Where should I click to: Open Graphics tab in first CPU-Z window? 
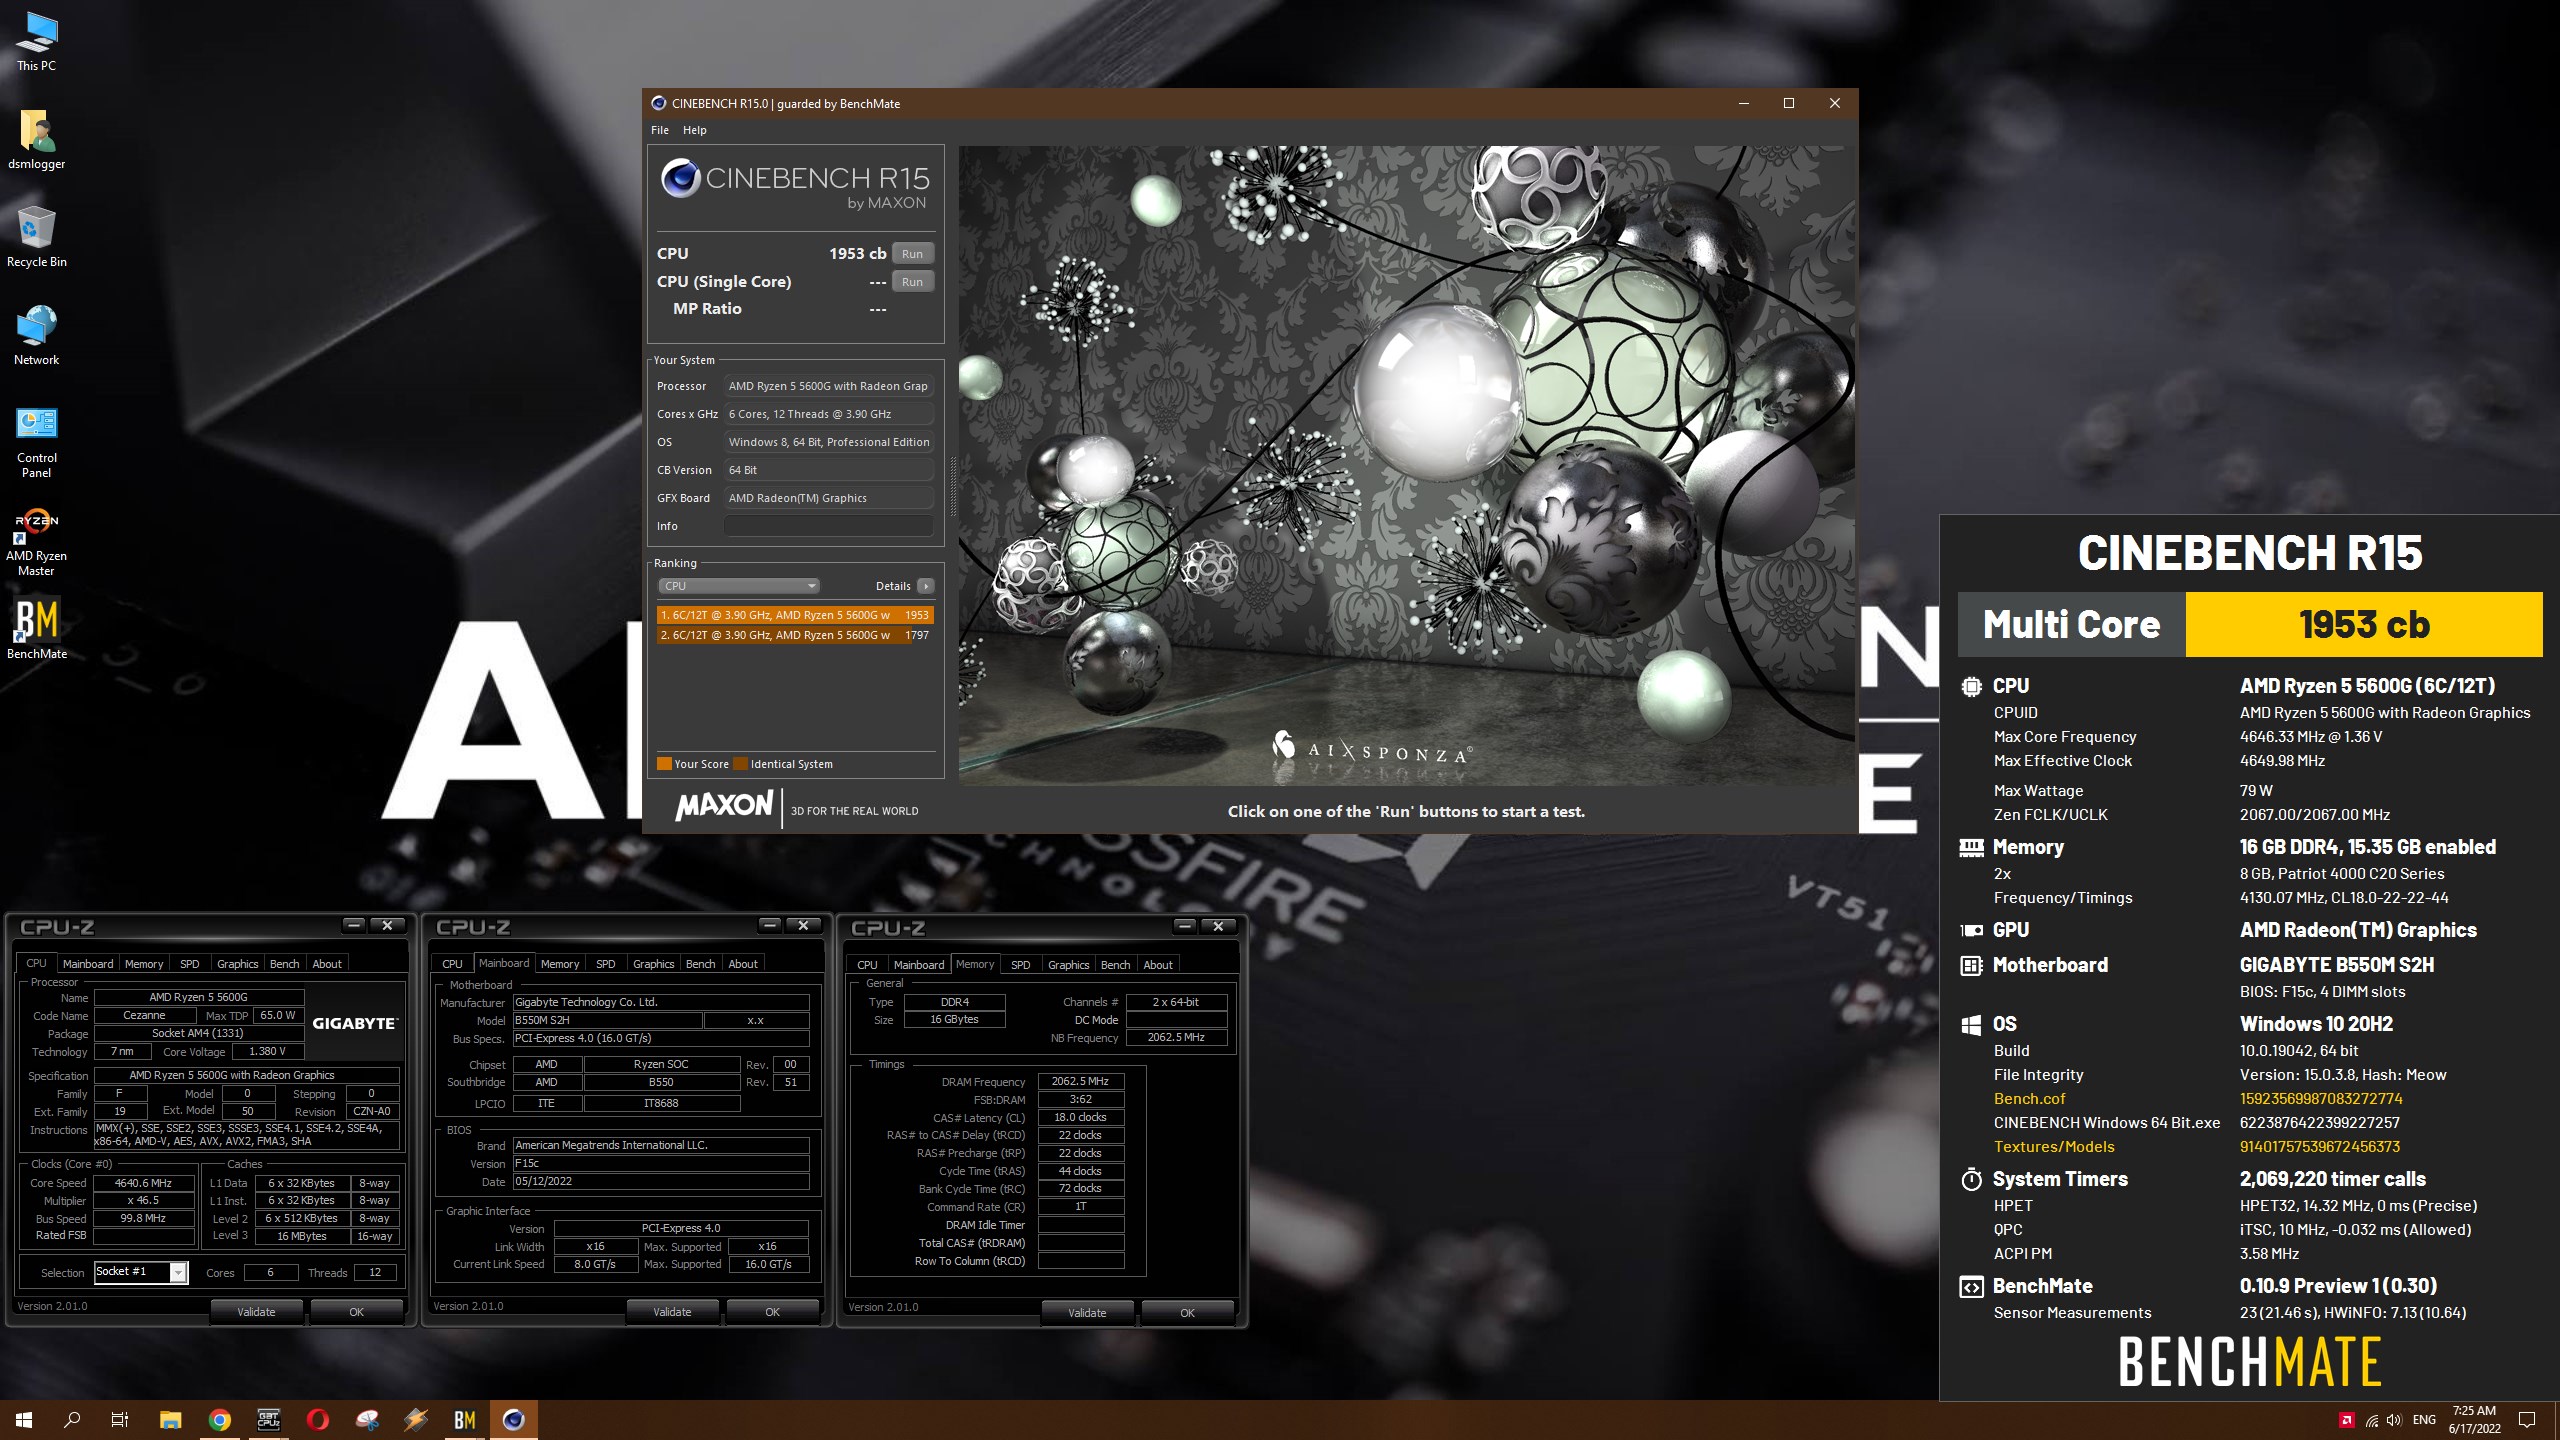[237, 964]
